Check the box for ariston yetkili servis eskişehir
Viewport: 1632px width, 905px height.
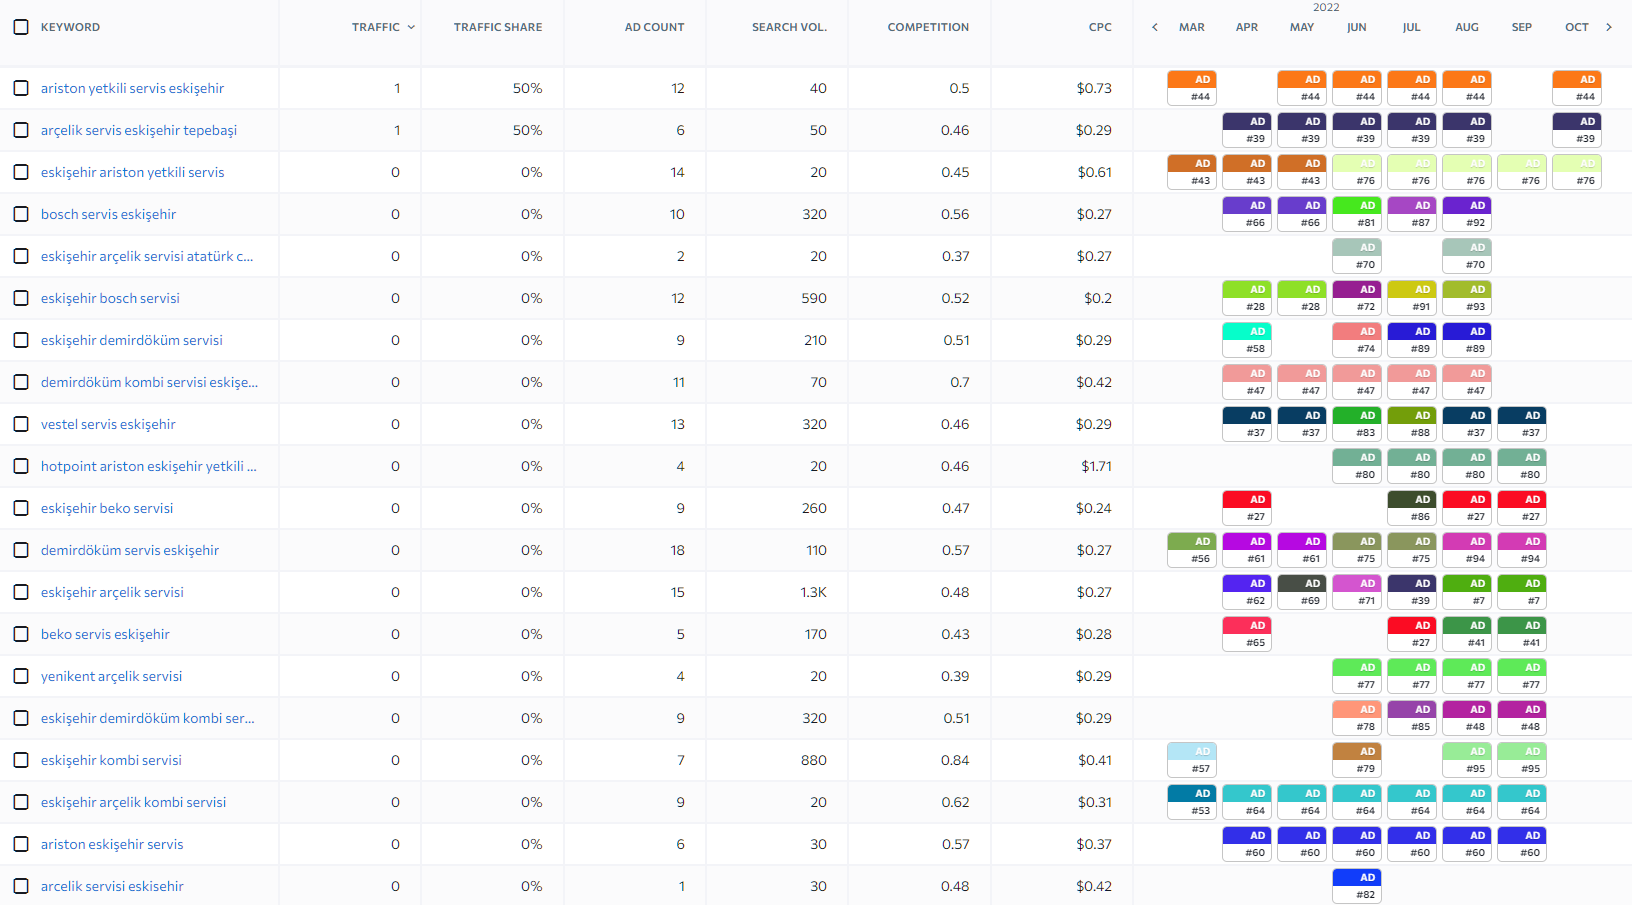(21, 88)
